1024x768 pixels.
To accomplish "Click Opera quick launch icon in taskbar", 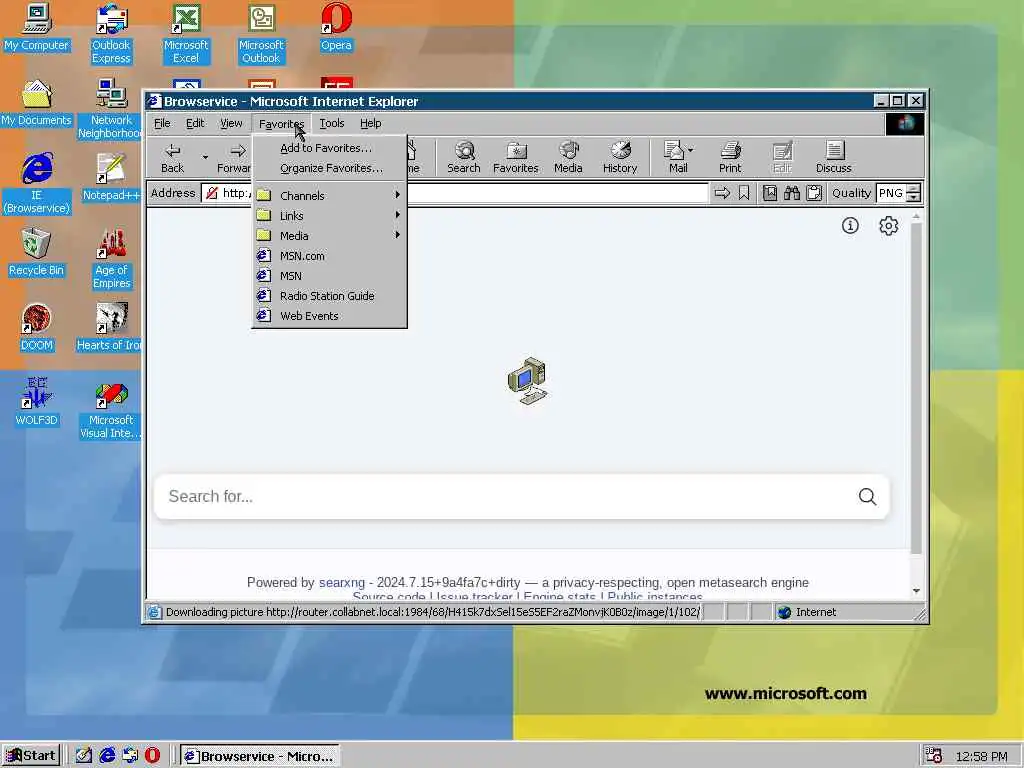I will pyautogui.click(x=152, y=756).
